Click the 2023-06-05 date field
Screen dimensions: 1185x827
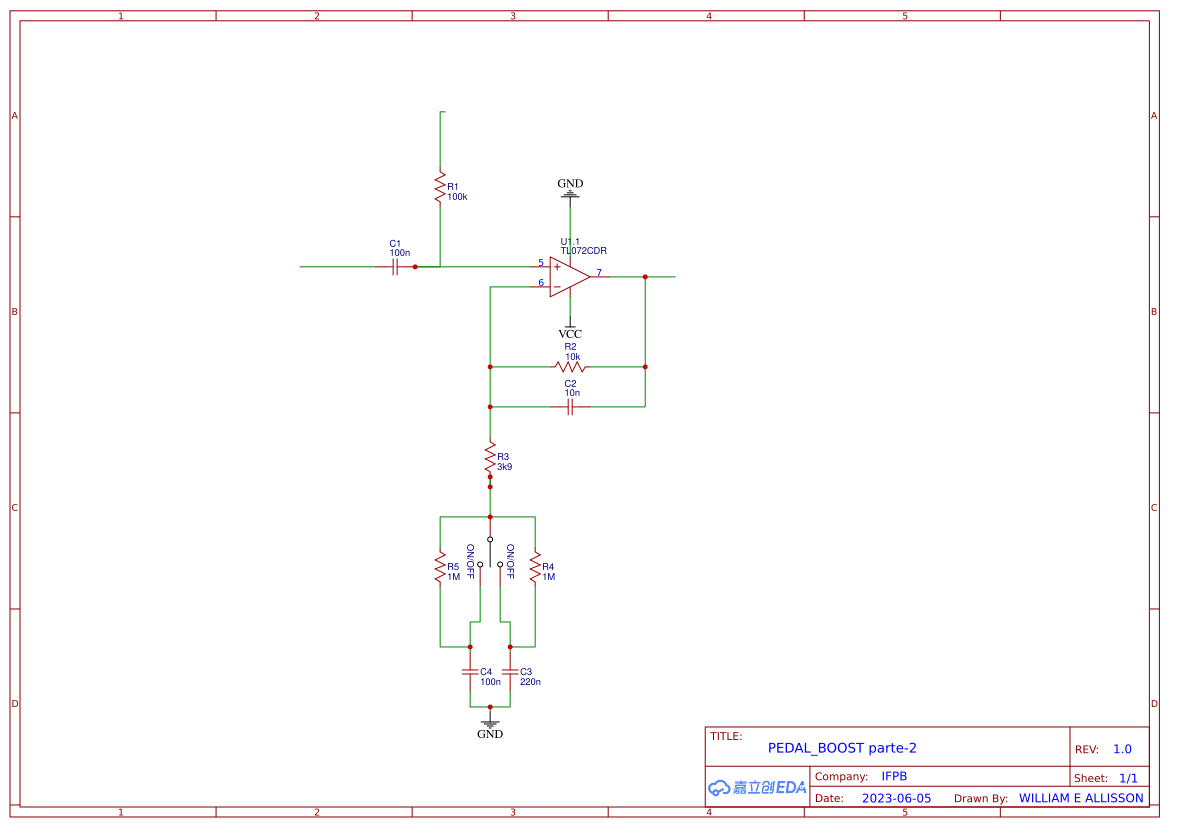[x=897, y=798]
